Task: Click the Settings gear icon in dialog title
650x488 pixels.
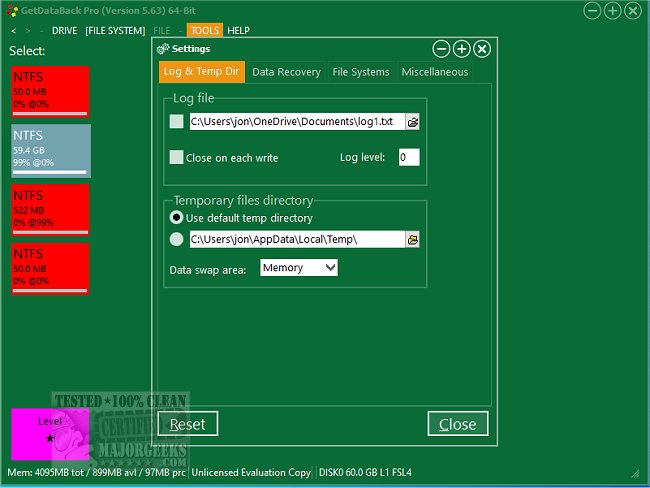Action: coord(163,49)
